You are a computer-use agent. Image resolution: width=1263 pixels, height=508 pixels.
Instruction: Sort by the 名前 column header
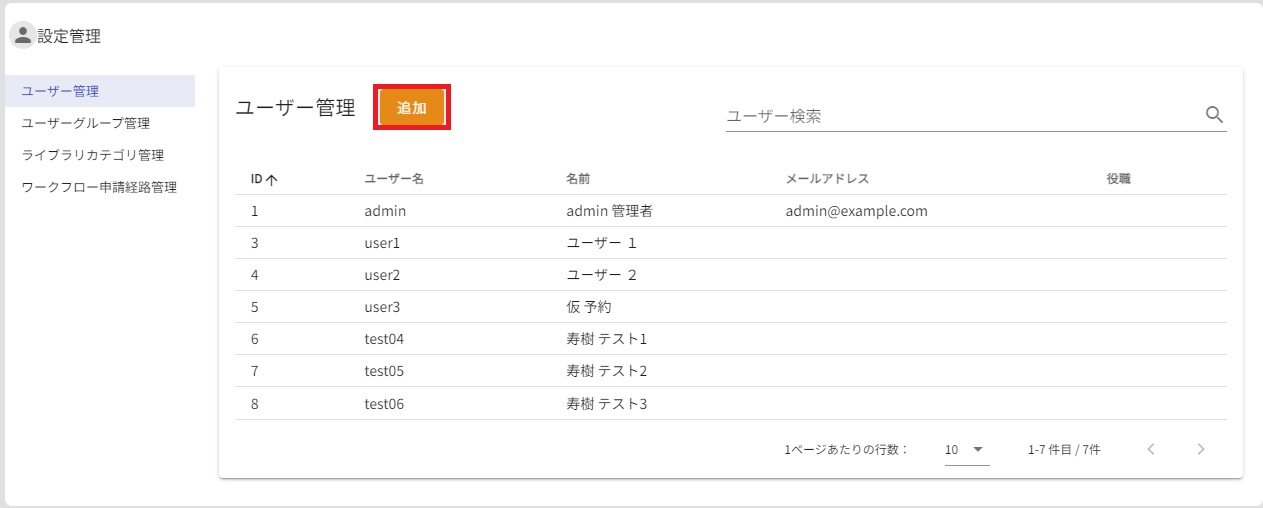[x=578, y=179]
